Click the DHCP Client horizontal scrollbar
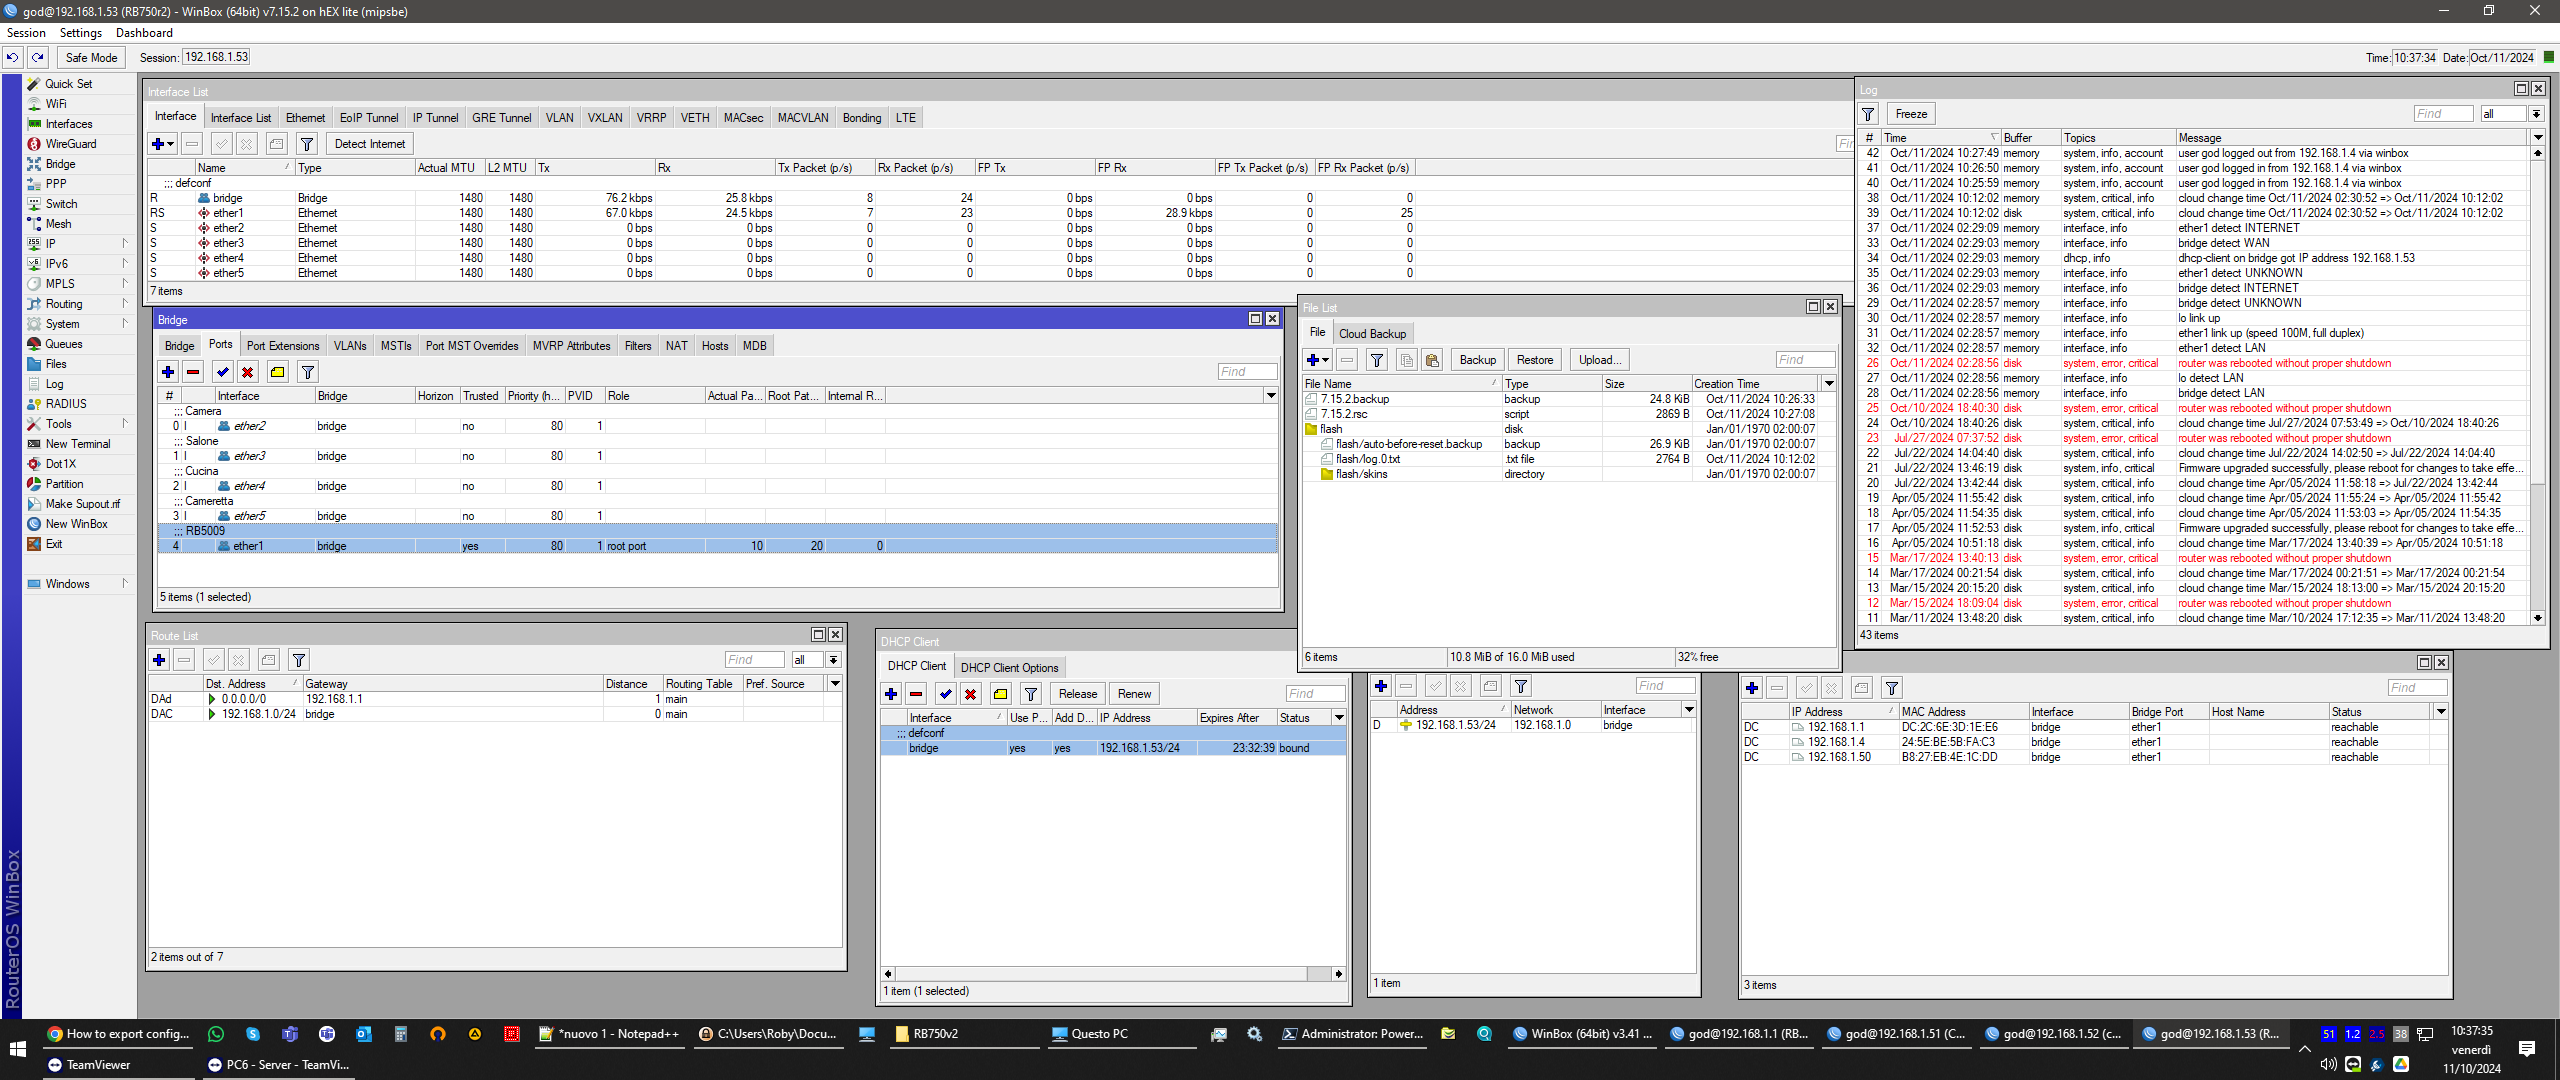The width and height of the screenshot is (2560, 1080). pyautogui.click(x=1113, y=974)
